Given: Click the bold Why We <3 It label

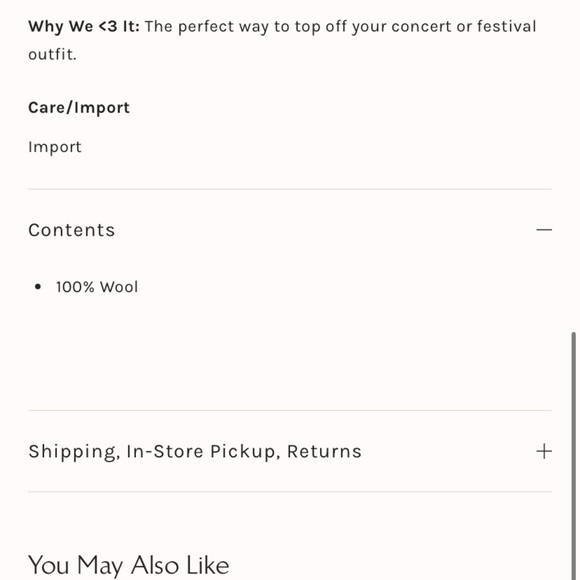Looking at the screenshot, I should pos(84,26).
